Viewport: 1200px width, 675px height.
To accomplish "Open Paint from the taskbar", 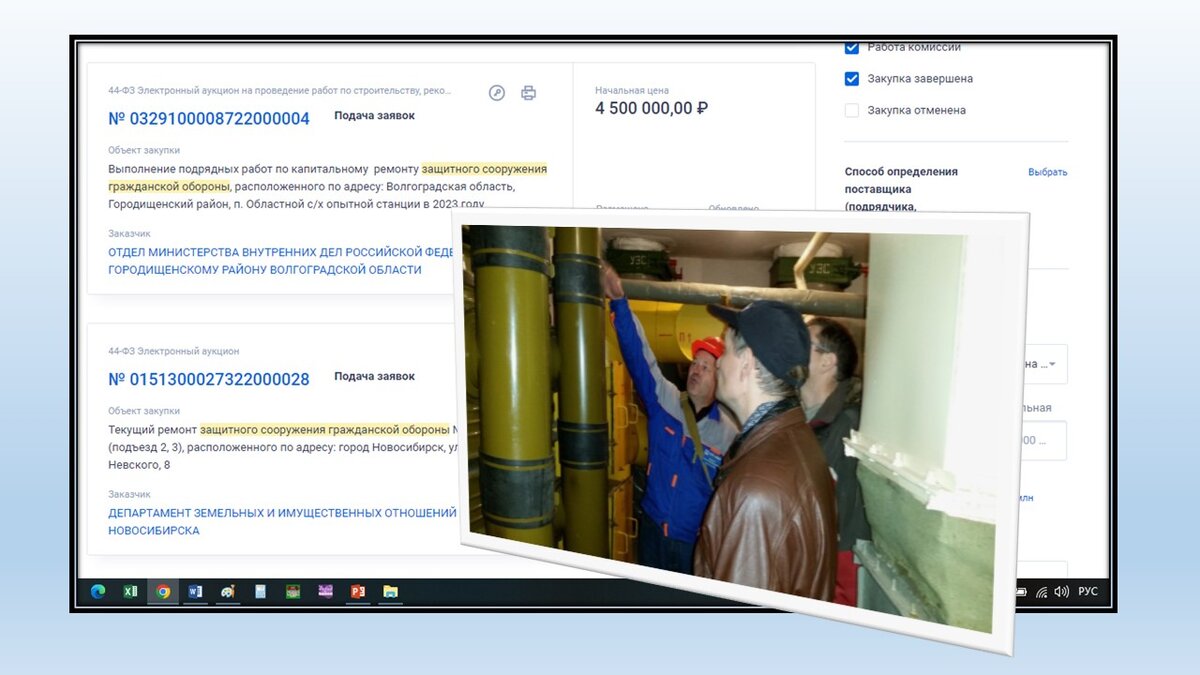I will (x=227, y=591).
